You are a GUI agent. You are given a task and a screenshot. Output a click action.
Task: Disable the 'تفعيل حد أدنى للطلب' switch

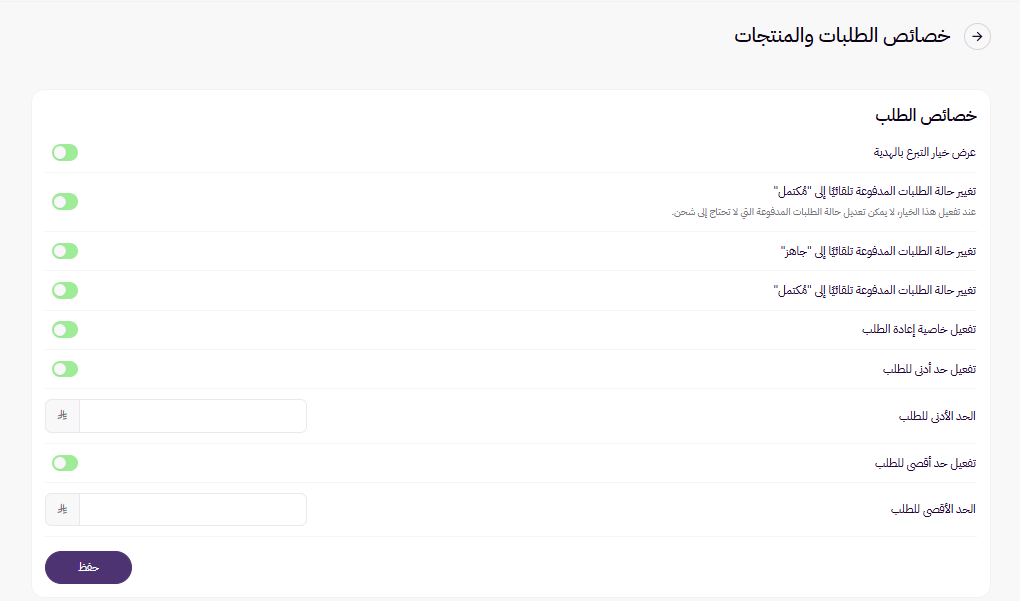64,369
